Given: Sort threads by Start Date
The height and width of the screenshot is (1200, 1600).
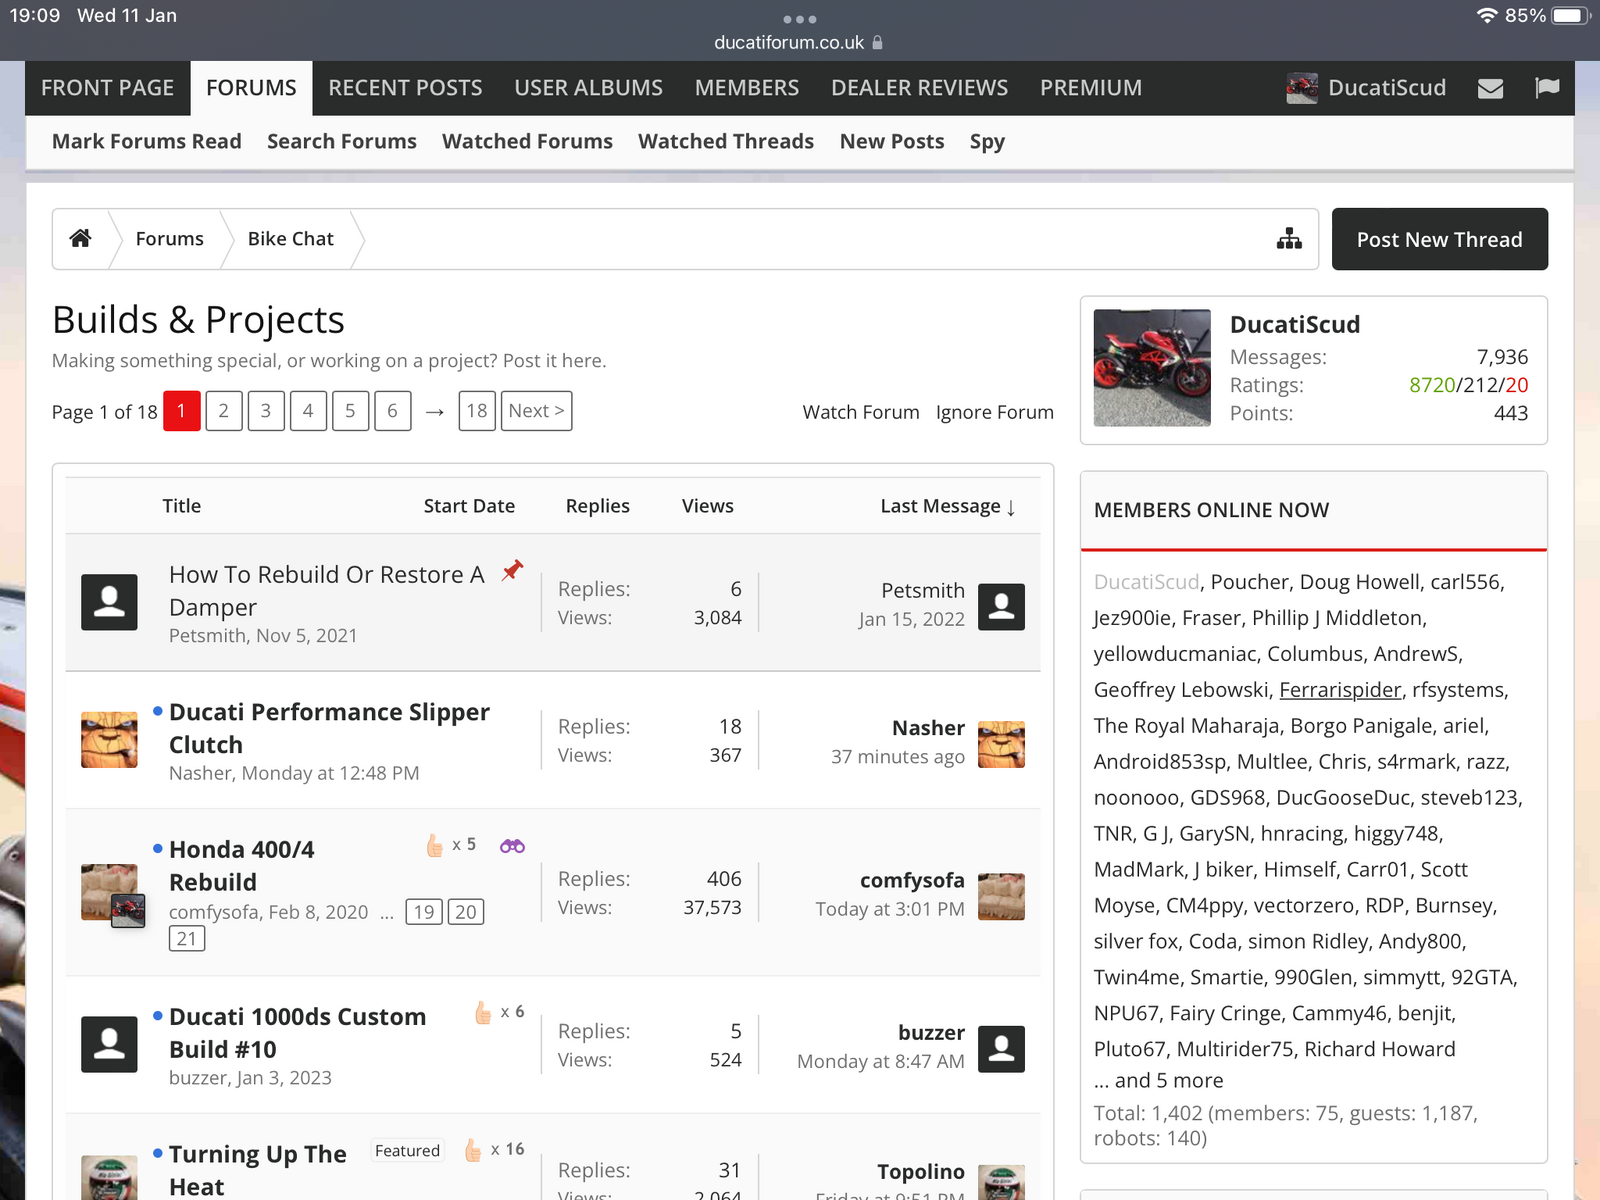Looking at the screenshot, I should click(x=469, y=506).
